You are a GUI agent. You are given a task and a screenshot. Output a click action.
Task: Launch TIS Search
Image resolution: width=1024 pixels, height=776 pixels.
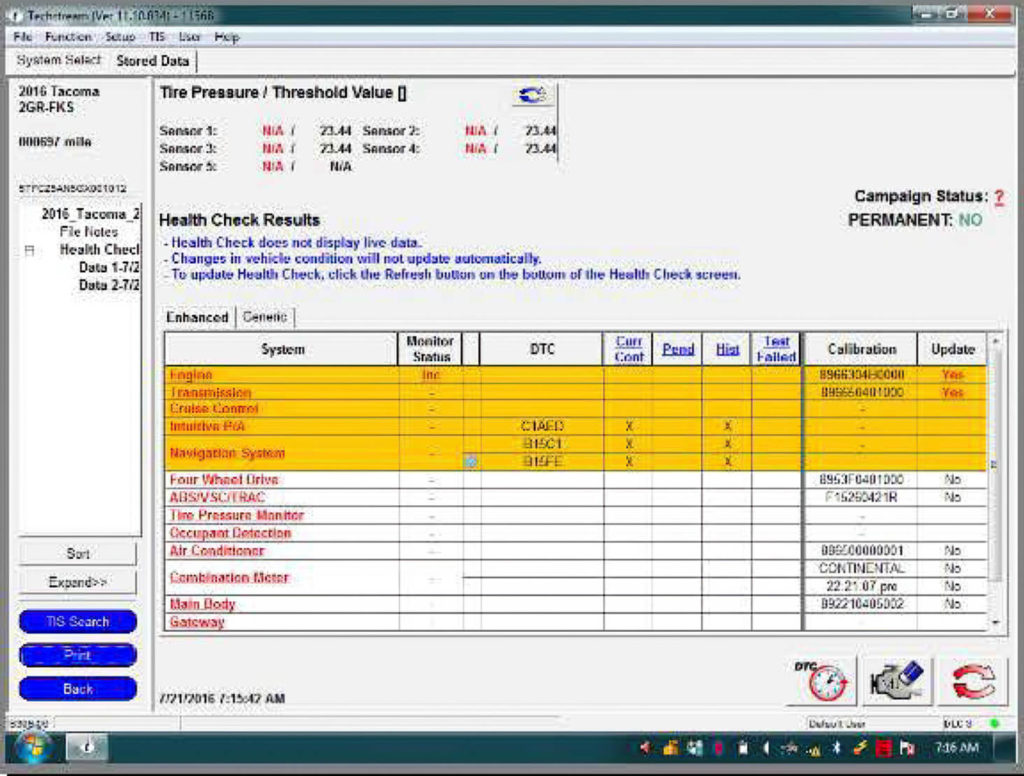(x=78, y=622)
